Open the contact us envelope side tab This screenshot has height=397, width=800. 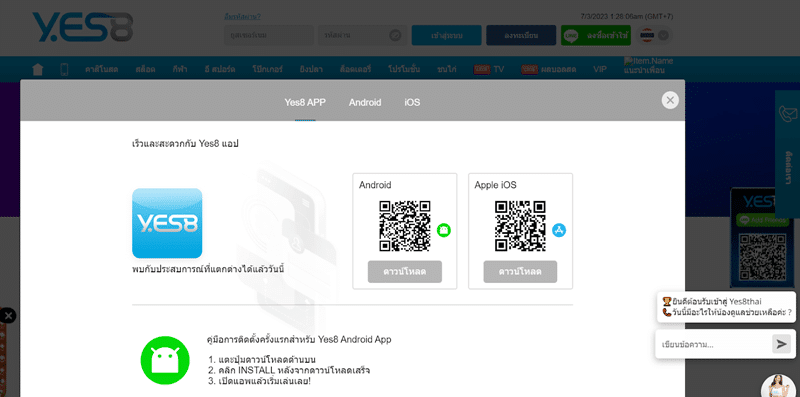pos(788,154)
